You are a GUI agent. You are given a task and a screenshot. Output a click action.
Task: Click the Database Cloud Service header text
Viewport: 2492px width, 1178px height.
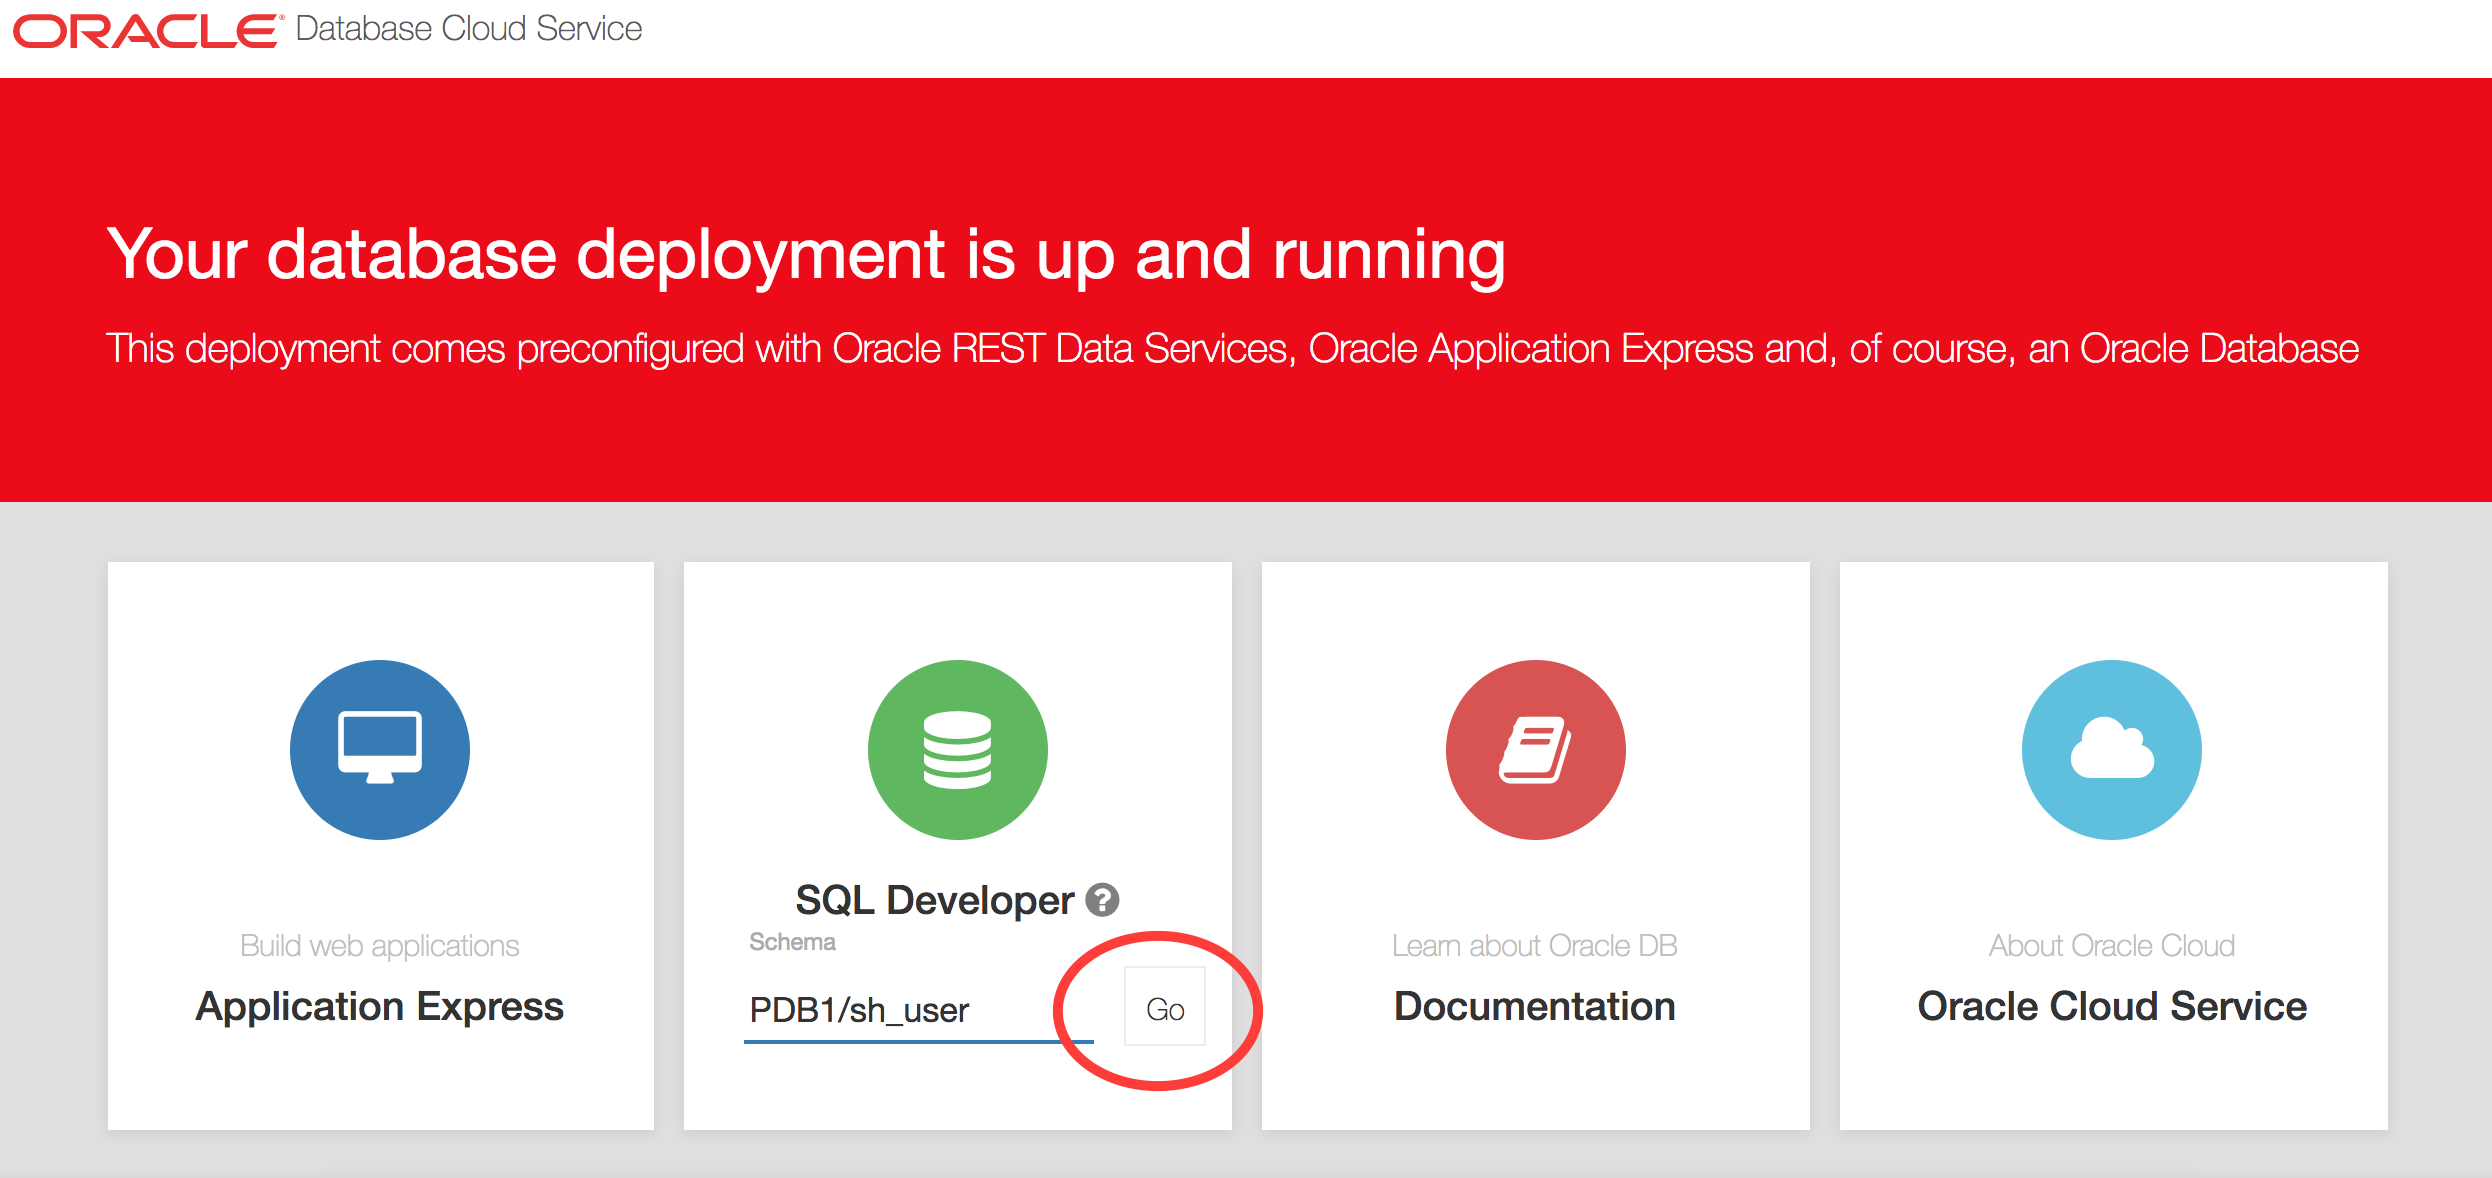coord(468,29)
